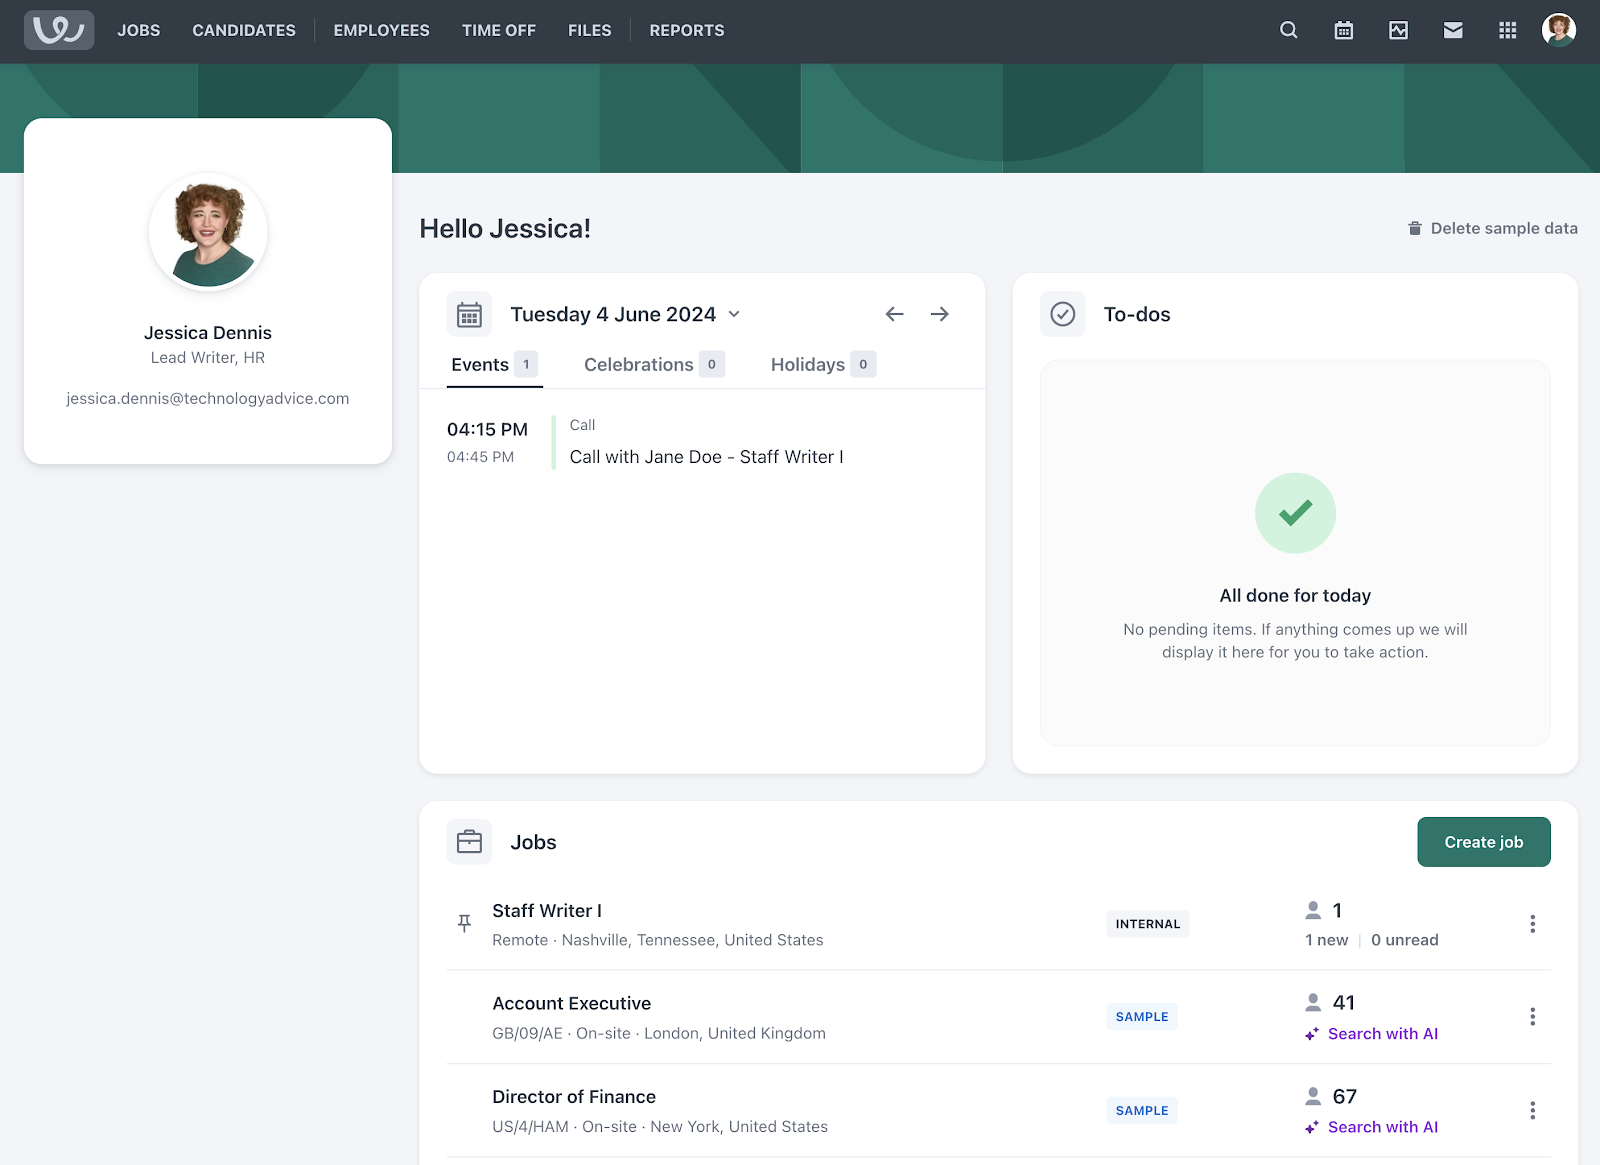Go to previous day with left arrow
The image size is (1600, 1165).
click(x=894, y=314)
